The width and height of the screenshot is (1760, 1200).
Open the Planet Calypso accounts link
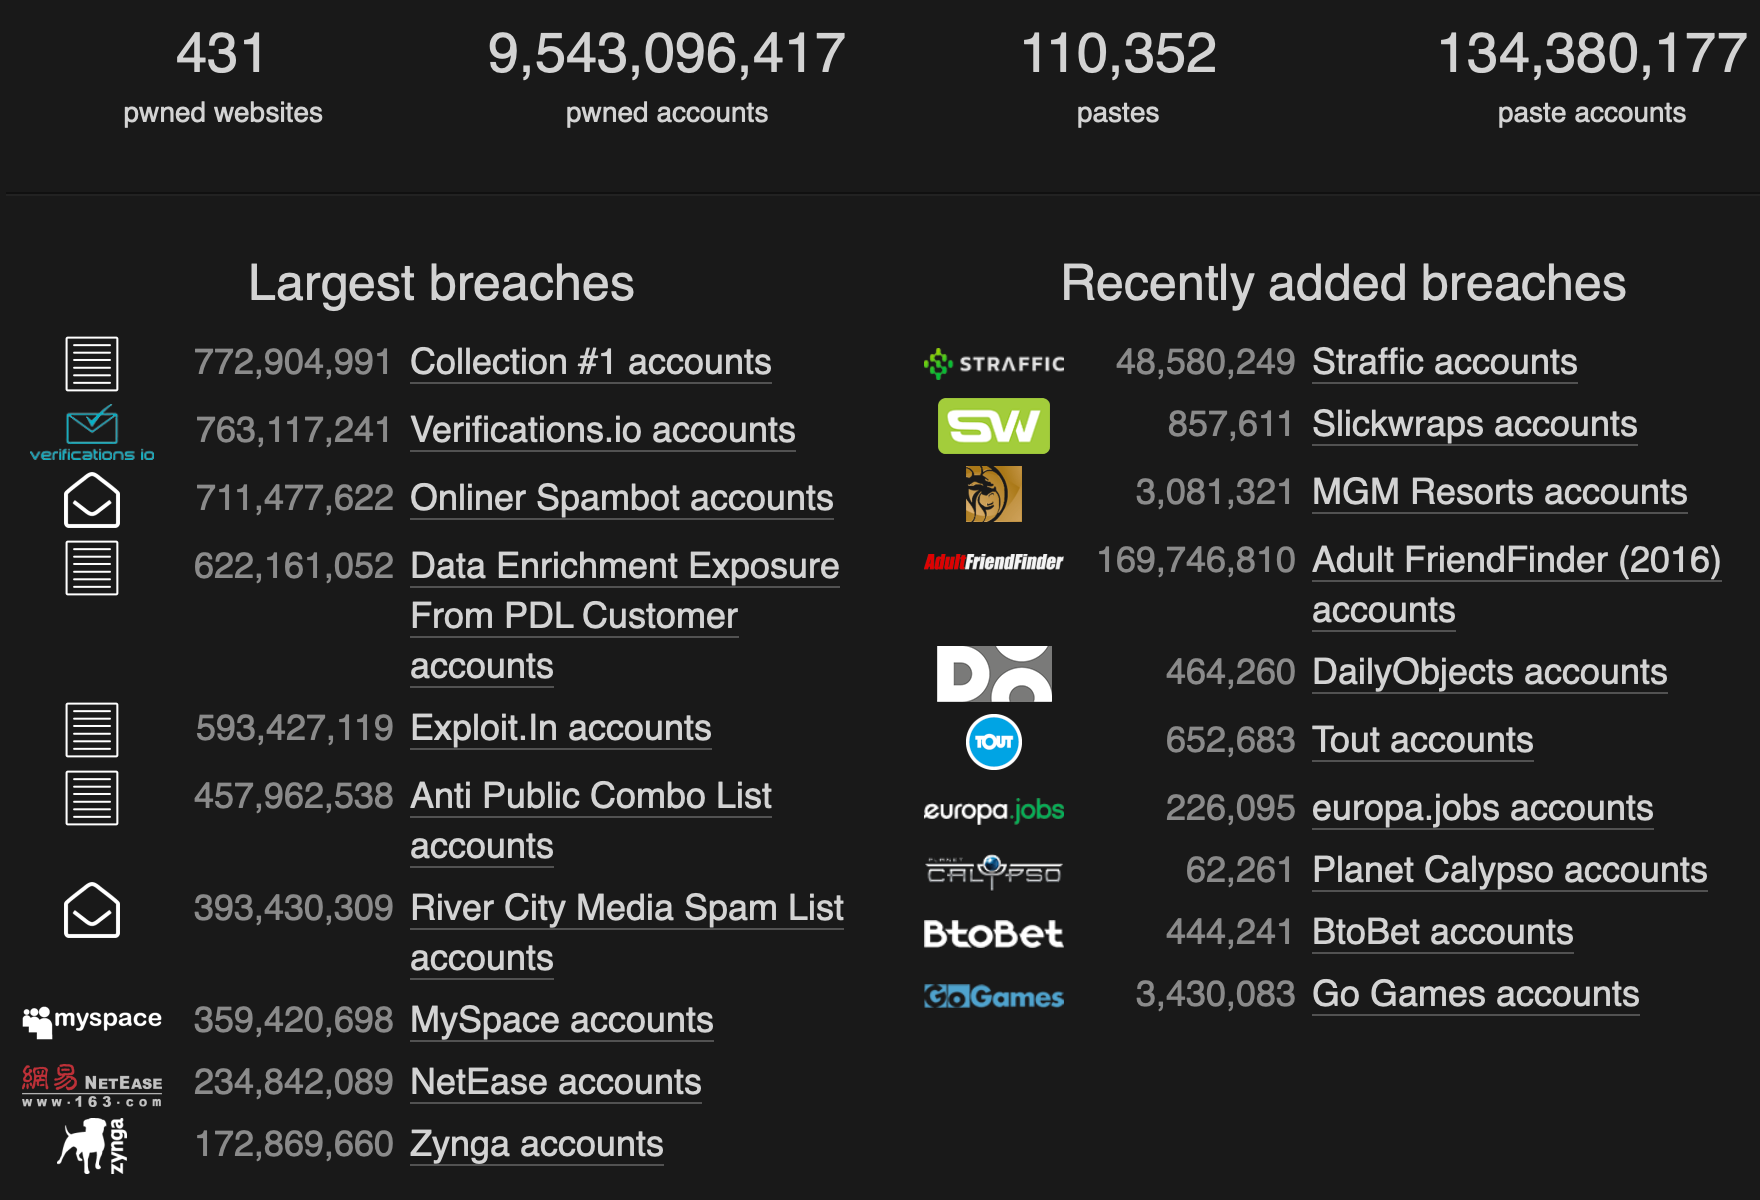pyautogui.click(x=1509, y=870)
